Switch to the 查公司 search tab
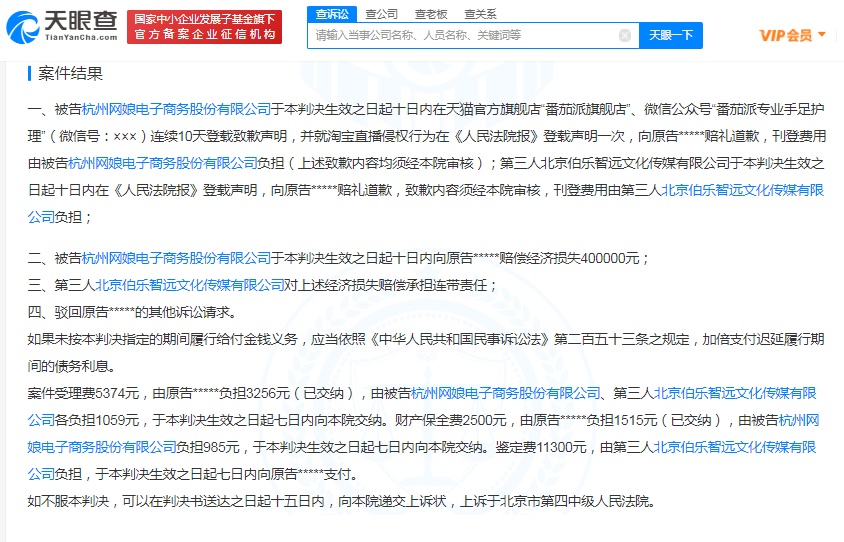The width and height of the screenshot is (844, 542). (x=382, y=14)
